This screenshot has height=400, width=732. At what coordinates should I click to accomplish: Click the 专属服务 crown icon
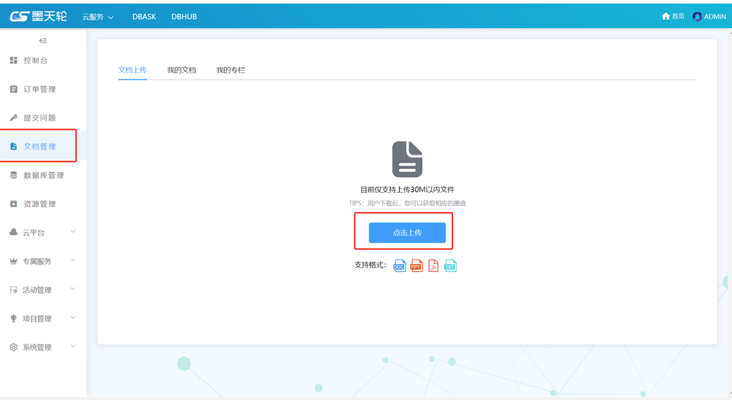(x=14, y=261)
